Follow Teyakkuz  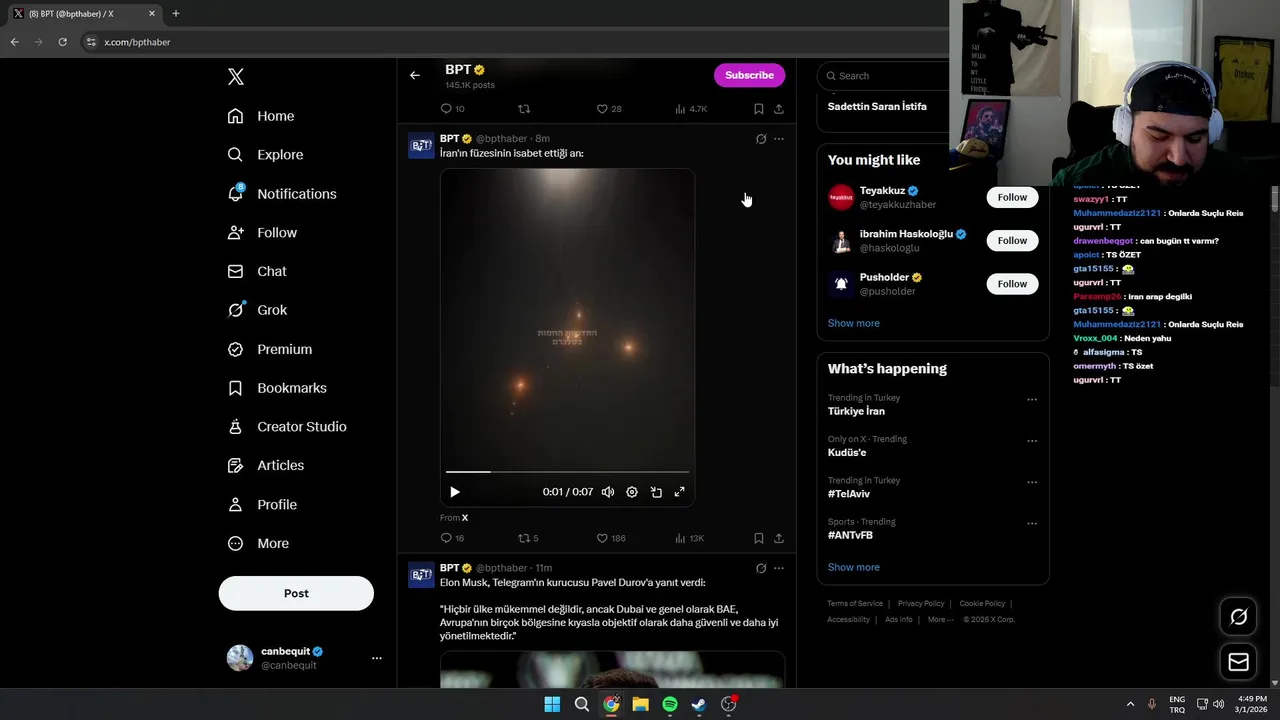1012,197
